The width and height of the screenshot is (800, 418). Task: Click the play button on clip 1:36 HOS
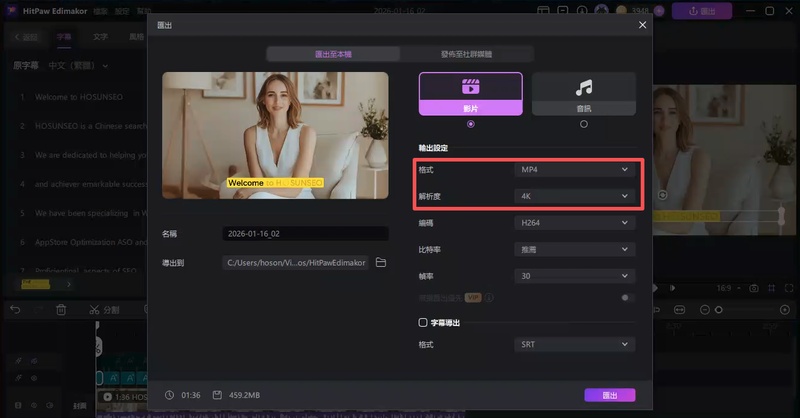pos(107,397)
